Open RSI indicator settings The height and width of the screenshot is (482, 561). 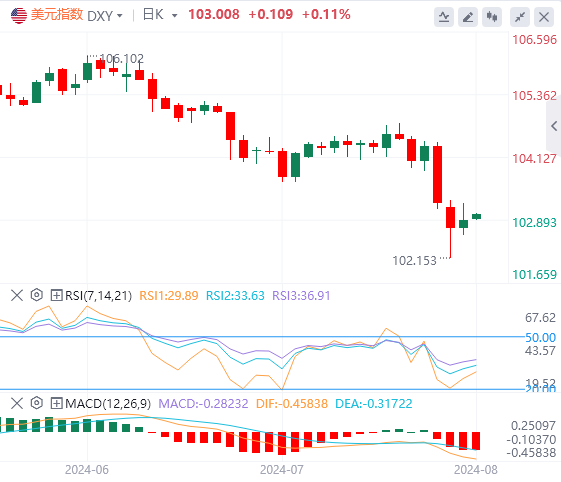pos(36,295)
